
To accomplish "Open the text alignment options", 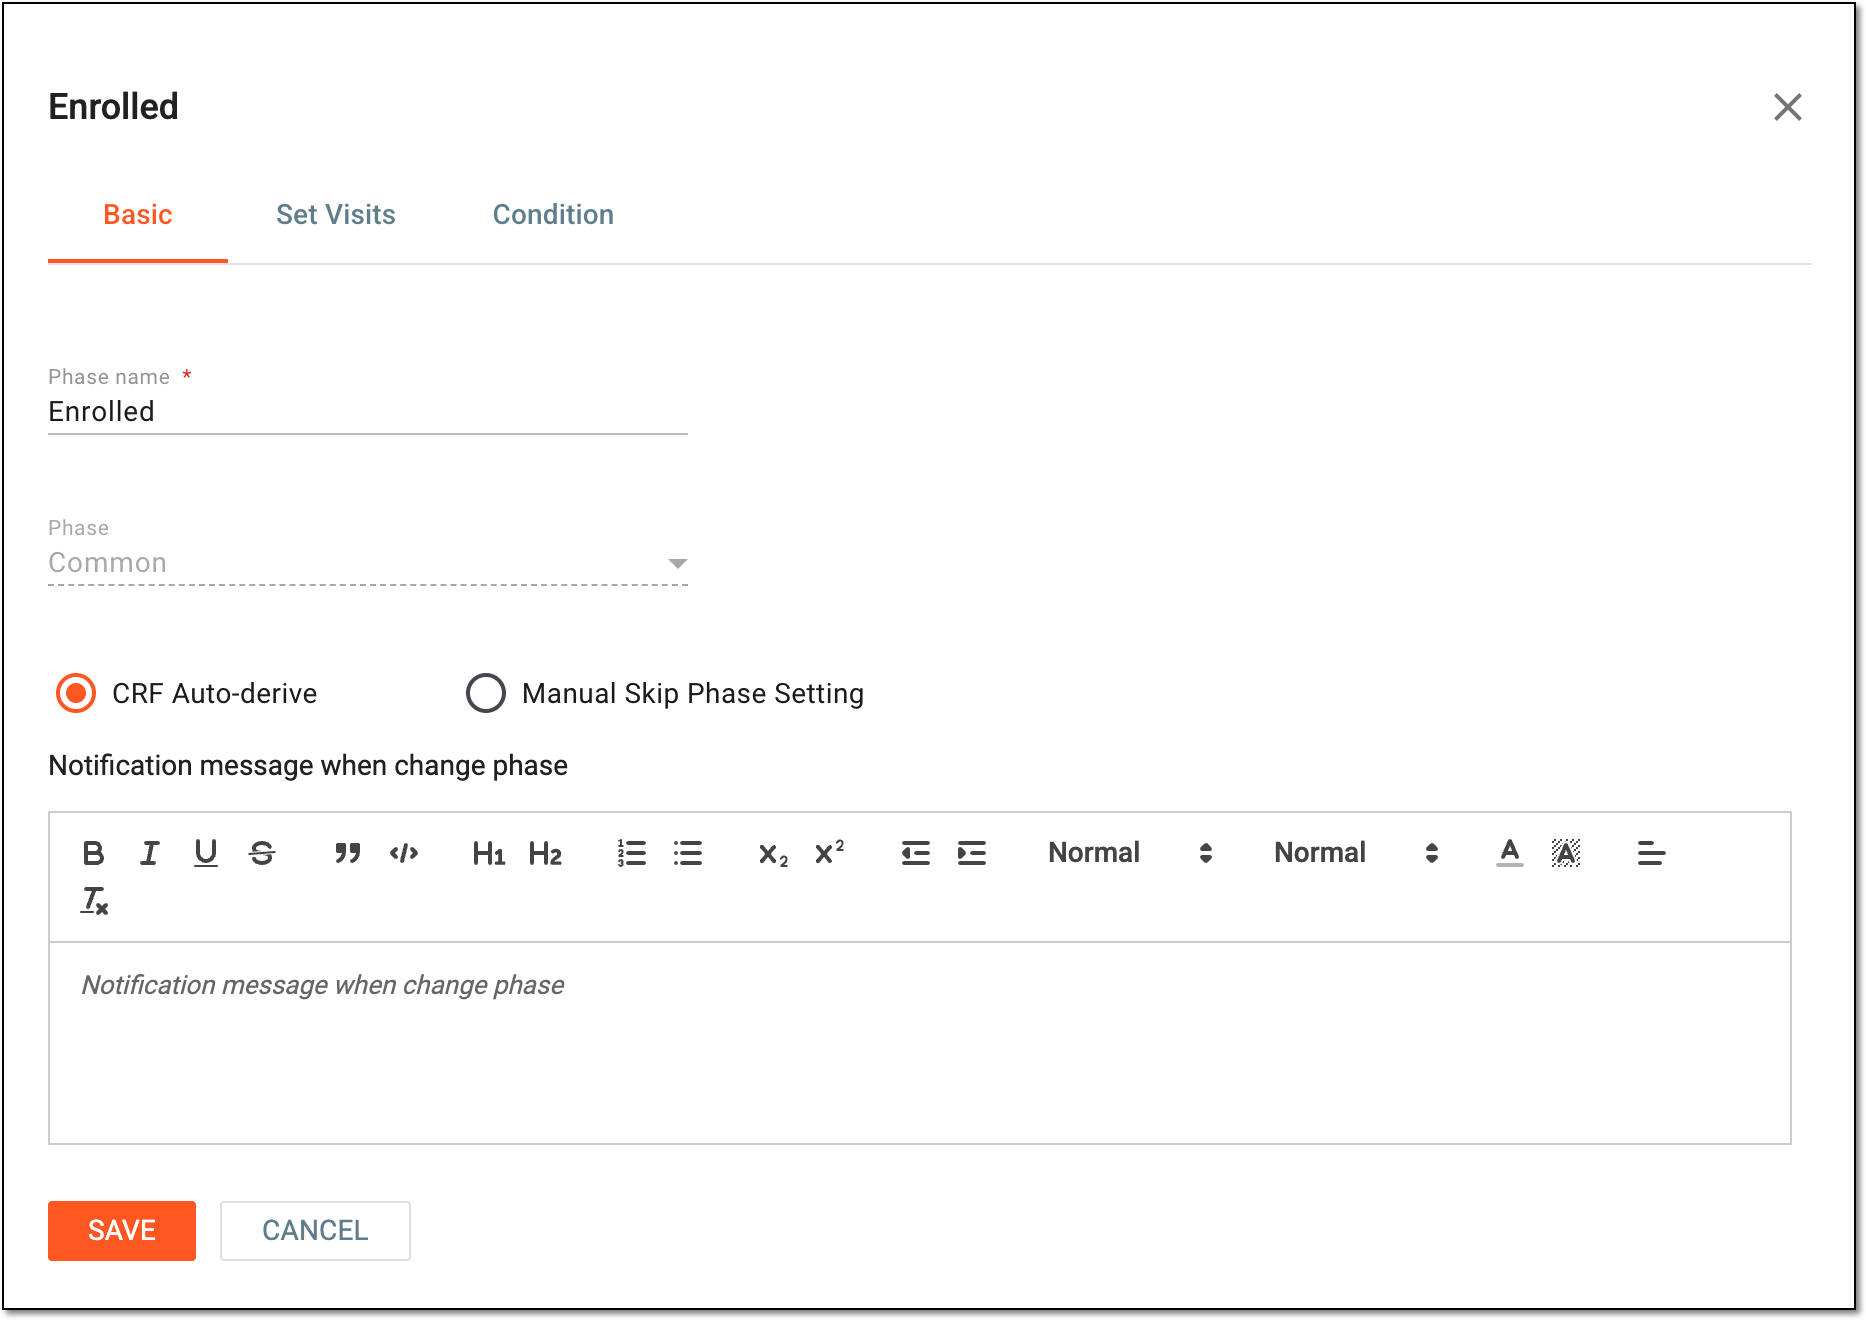I will coord(1651,853).
